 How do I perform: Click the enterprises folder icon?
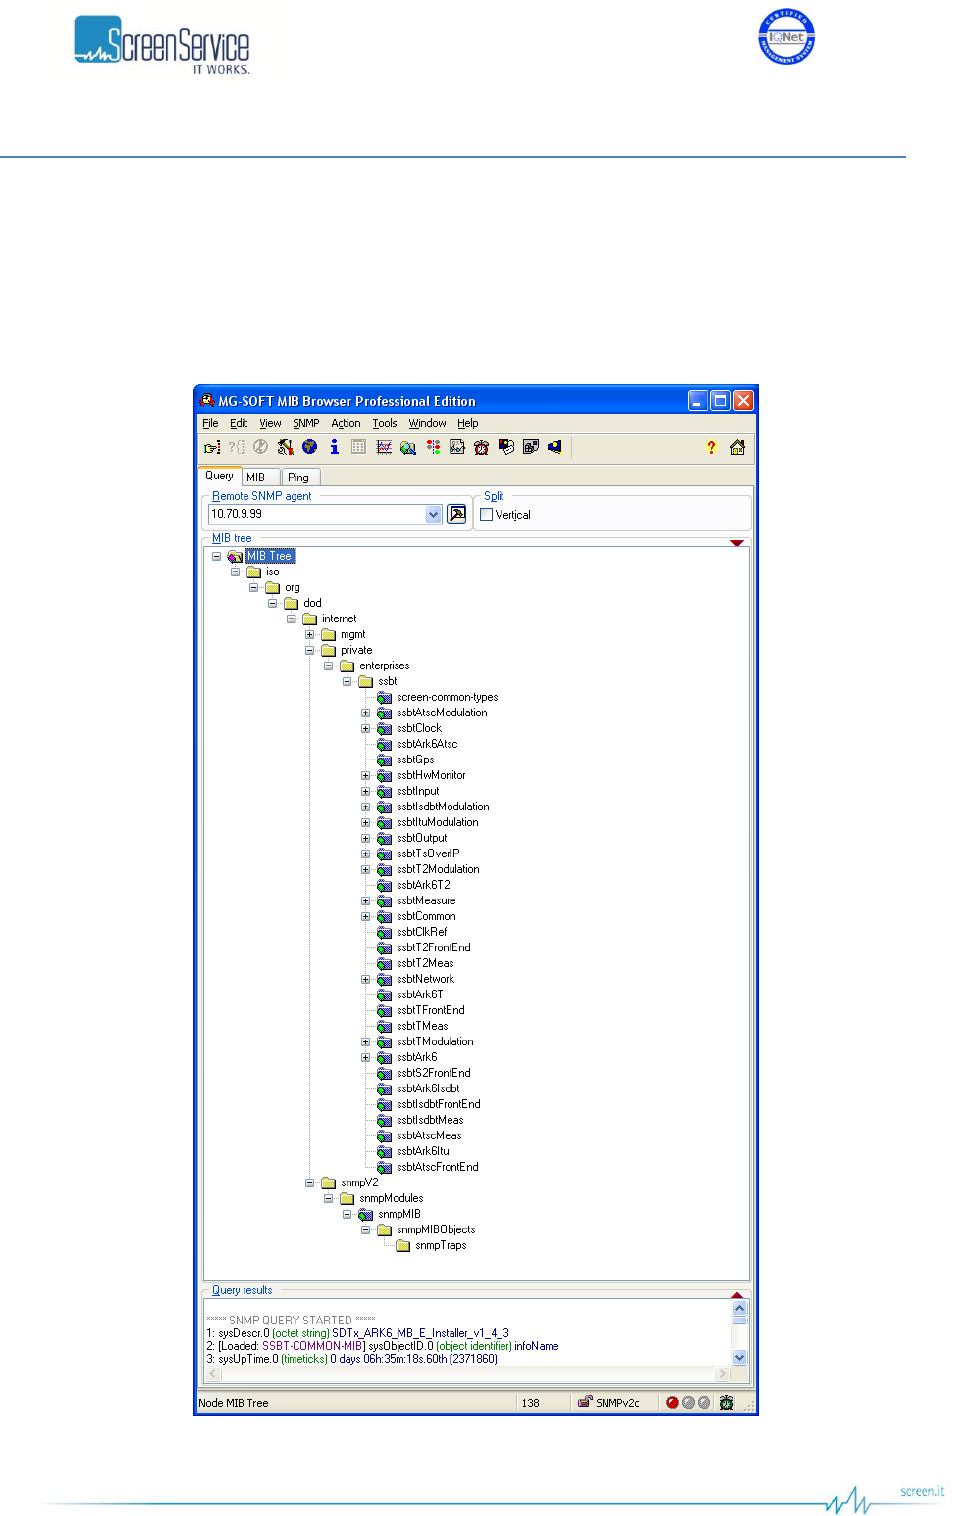(x=347, y=666)
